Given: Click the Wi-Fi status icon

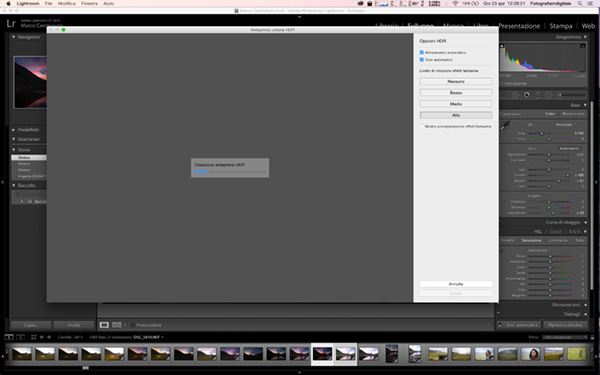Looking at the screenshot, I should point(455,3).
